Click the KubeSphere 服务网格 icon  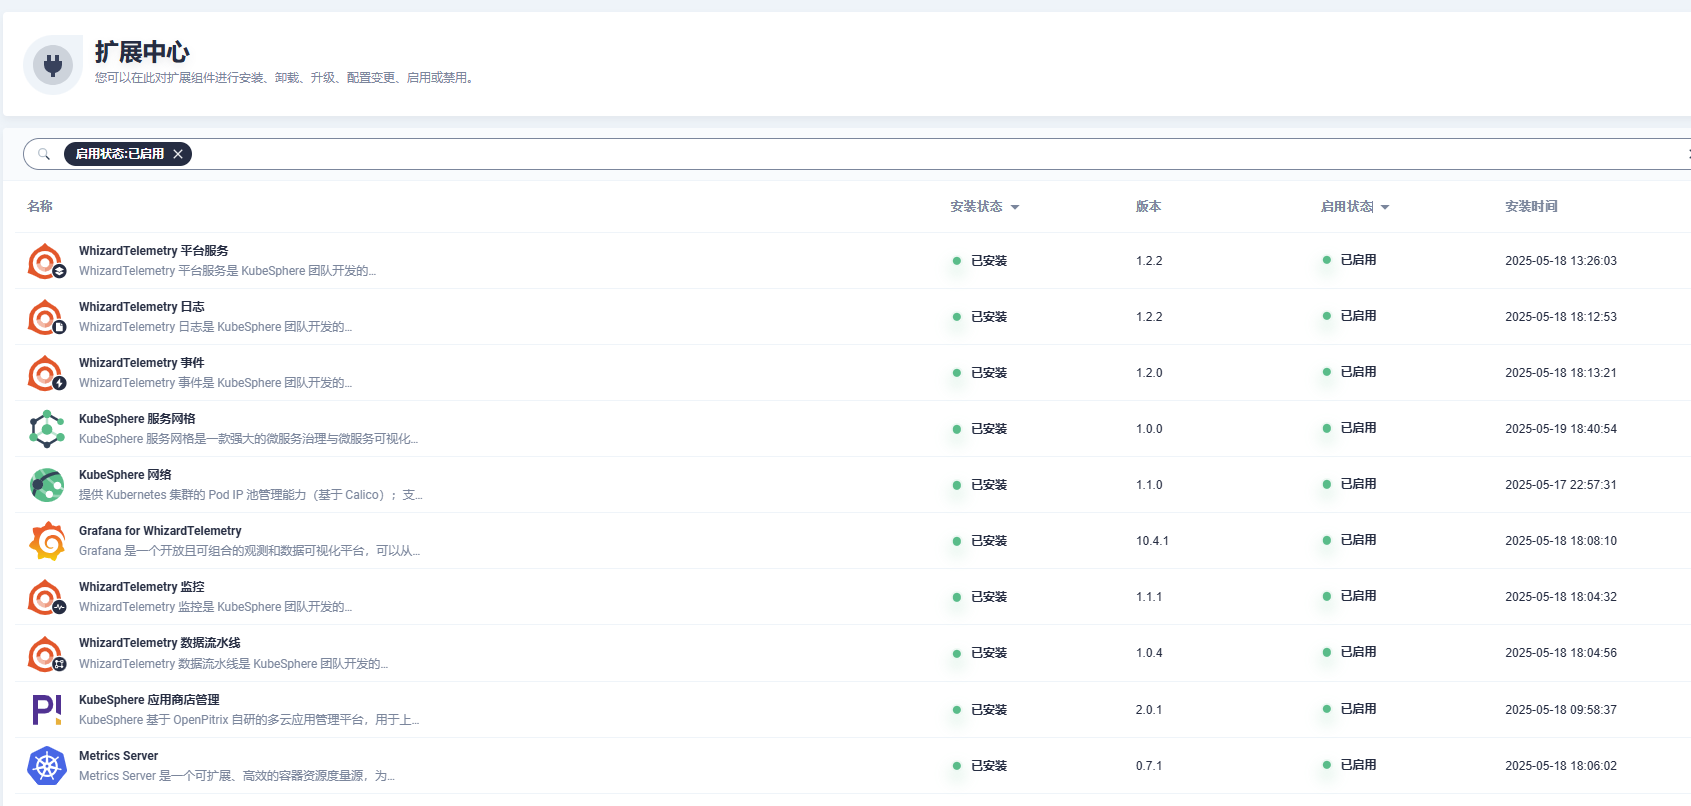click(x=47, y=429)
